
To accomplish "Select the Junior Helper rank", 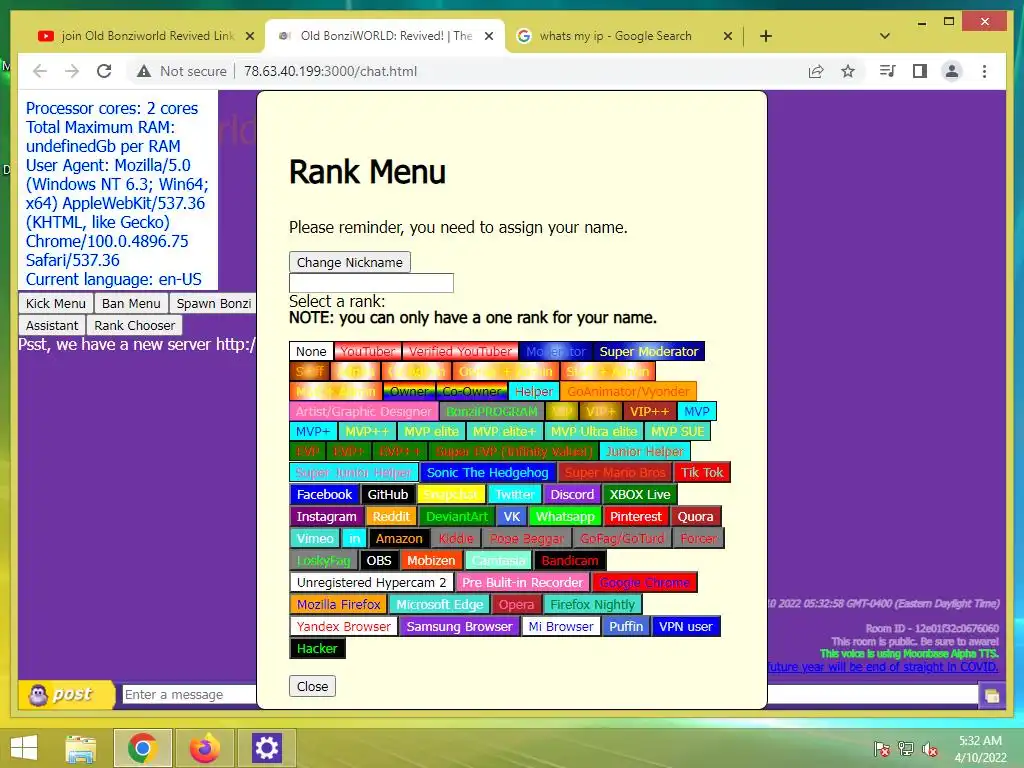I will 644,451.
